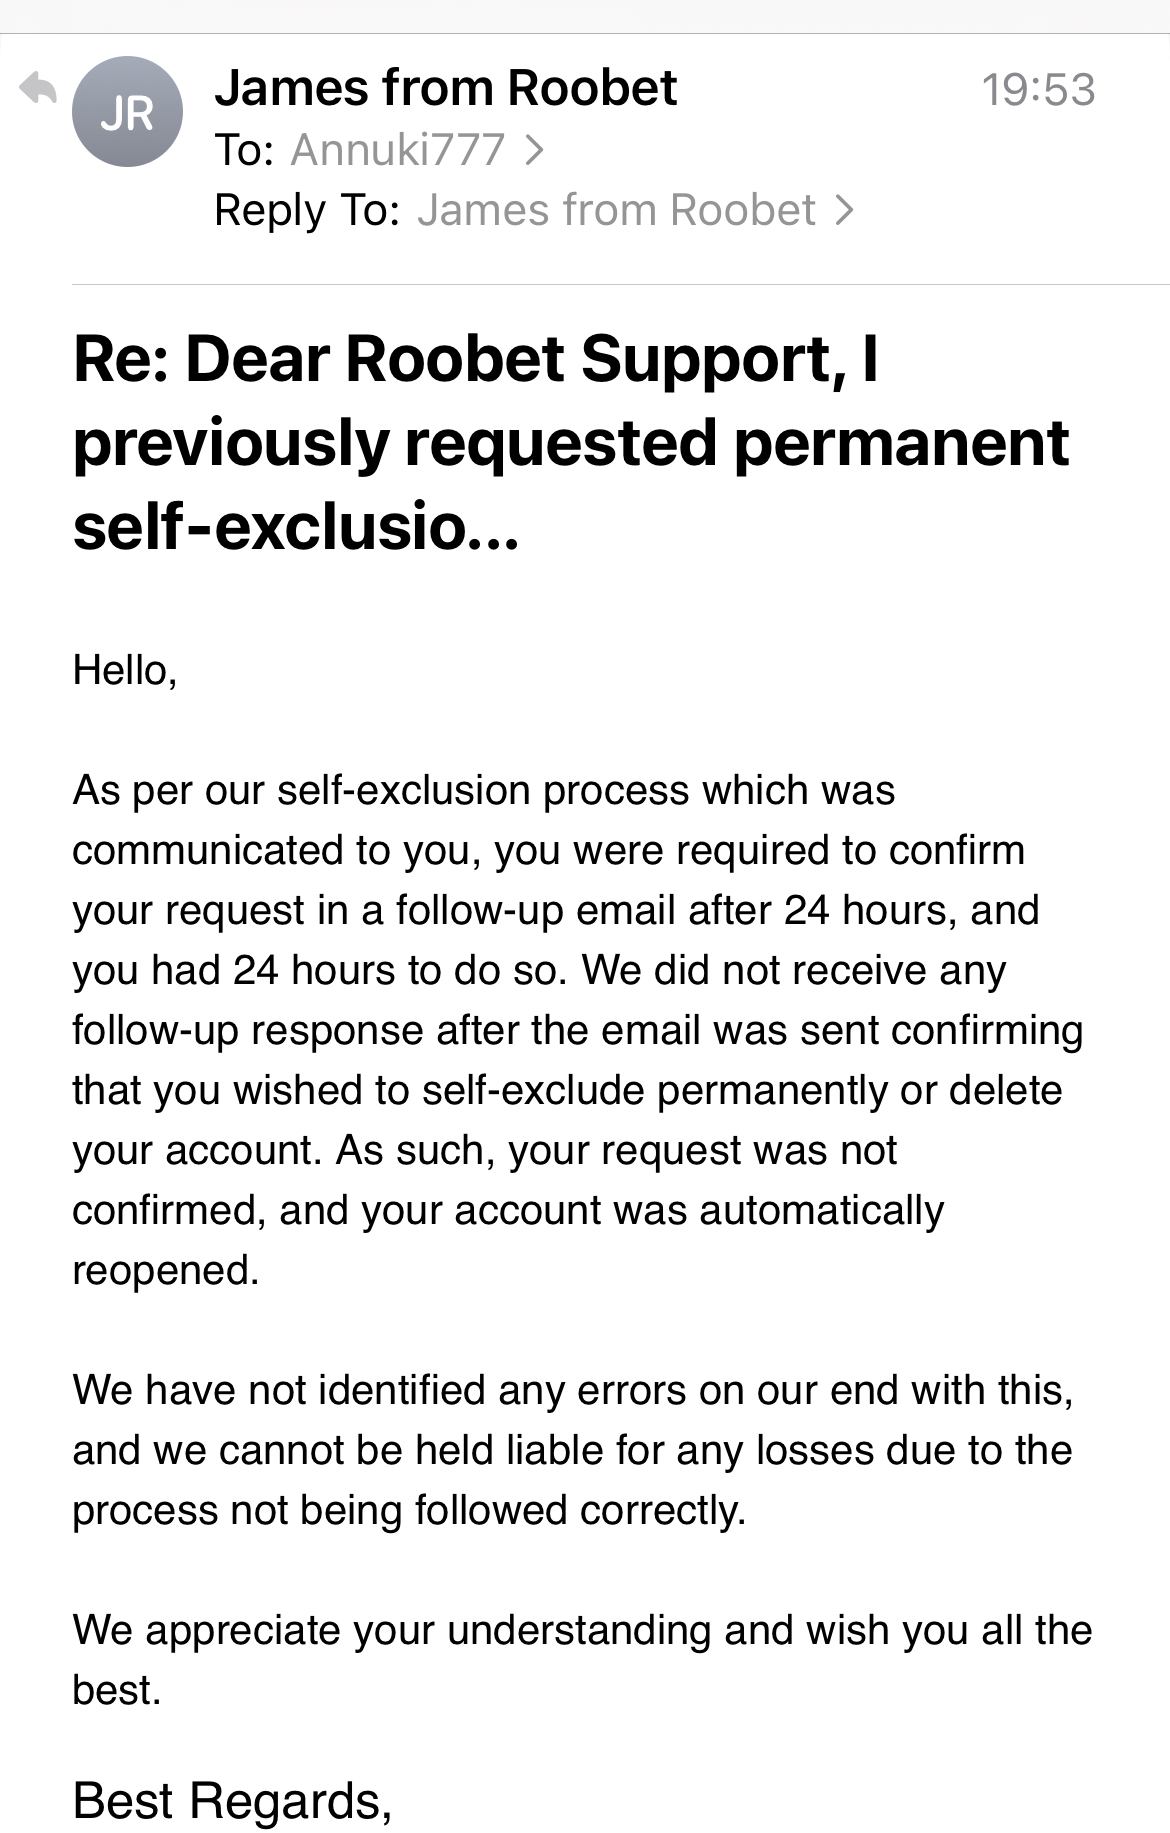Expand chevron next to Annuki777
Image resolution: width=1170 pixels, height=1833 pixels.
[535, 150]
